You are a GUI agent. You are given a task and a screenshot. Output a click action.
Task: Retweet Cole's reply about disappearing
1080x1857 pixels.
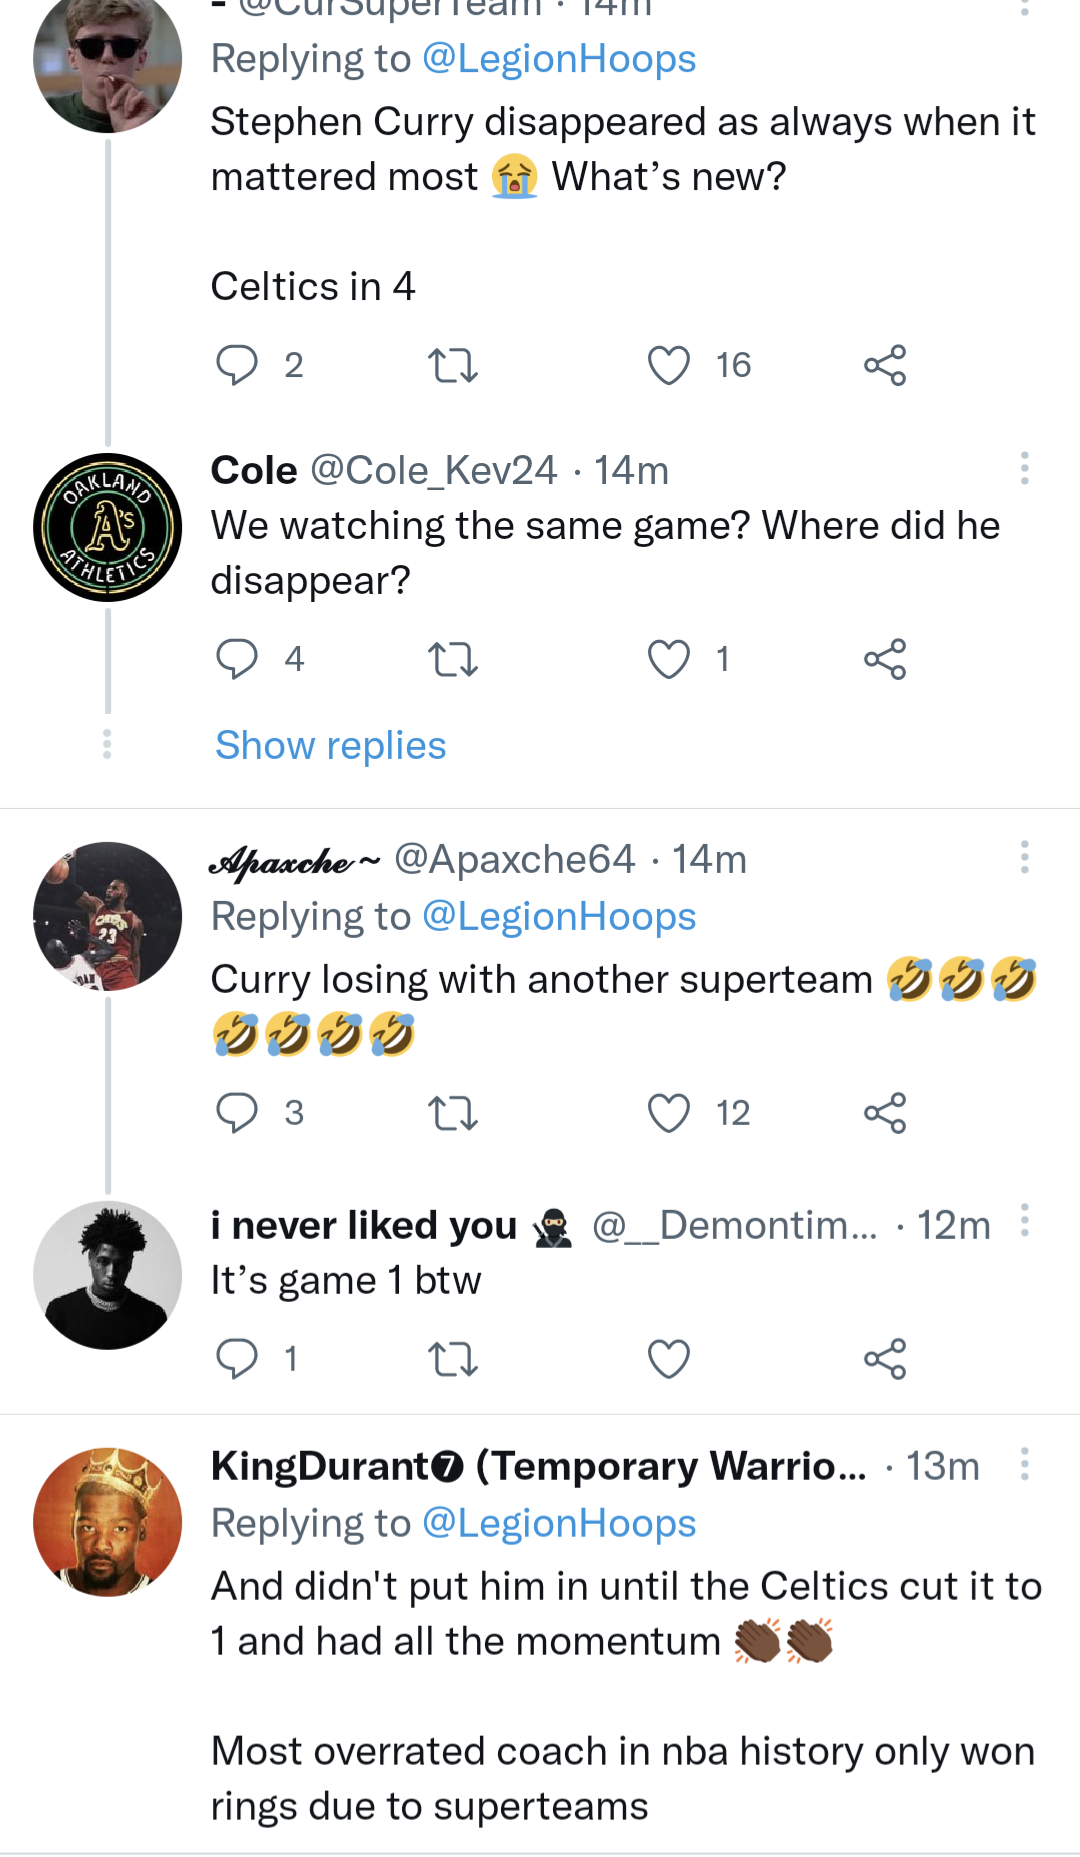pos(453,659)
